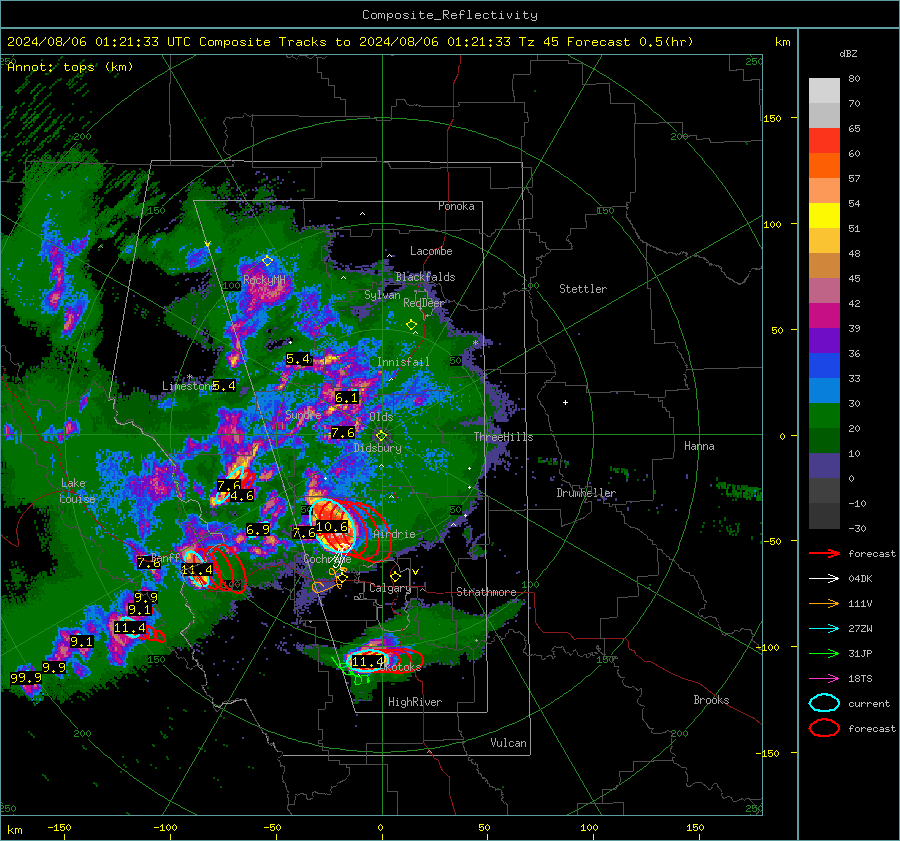The height and width of the screenshot is (841, 900).
Task: Click the magenta 18TS arrow legend icon
Action: pos(824,679)
